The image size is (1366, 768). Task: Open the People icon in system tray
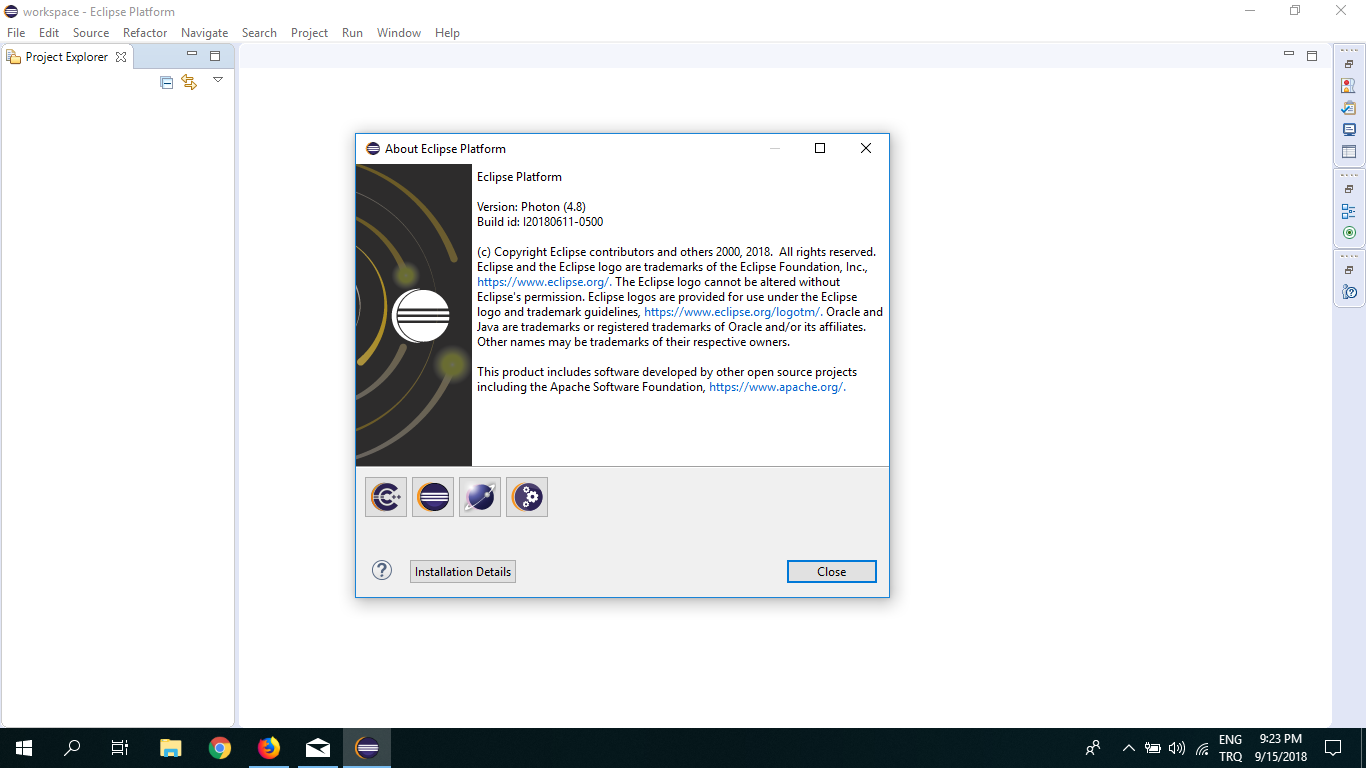pyautogui.click(x=1093, y=748)
